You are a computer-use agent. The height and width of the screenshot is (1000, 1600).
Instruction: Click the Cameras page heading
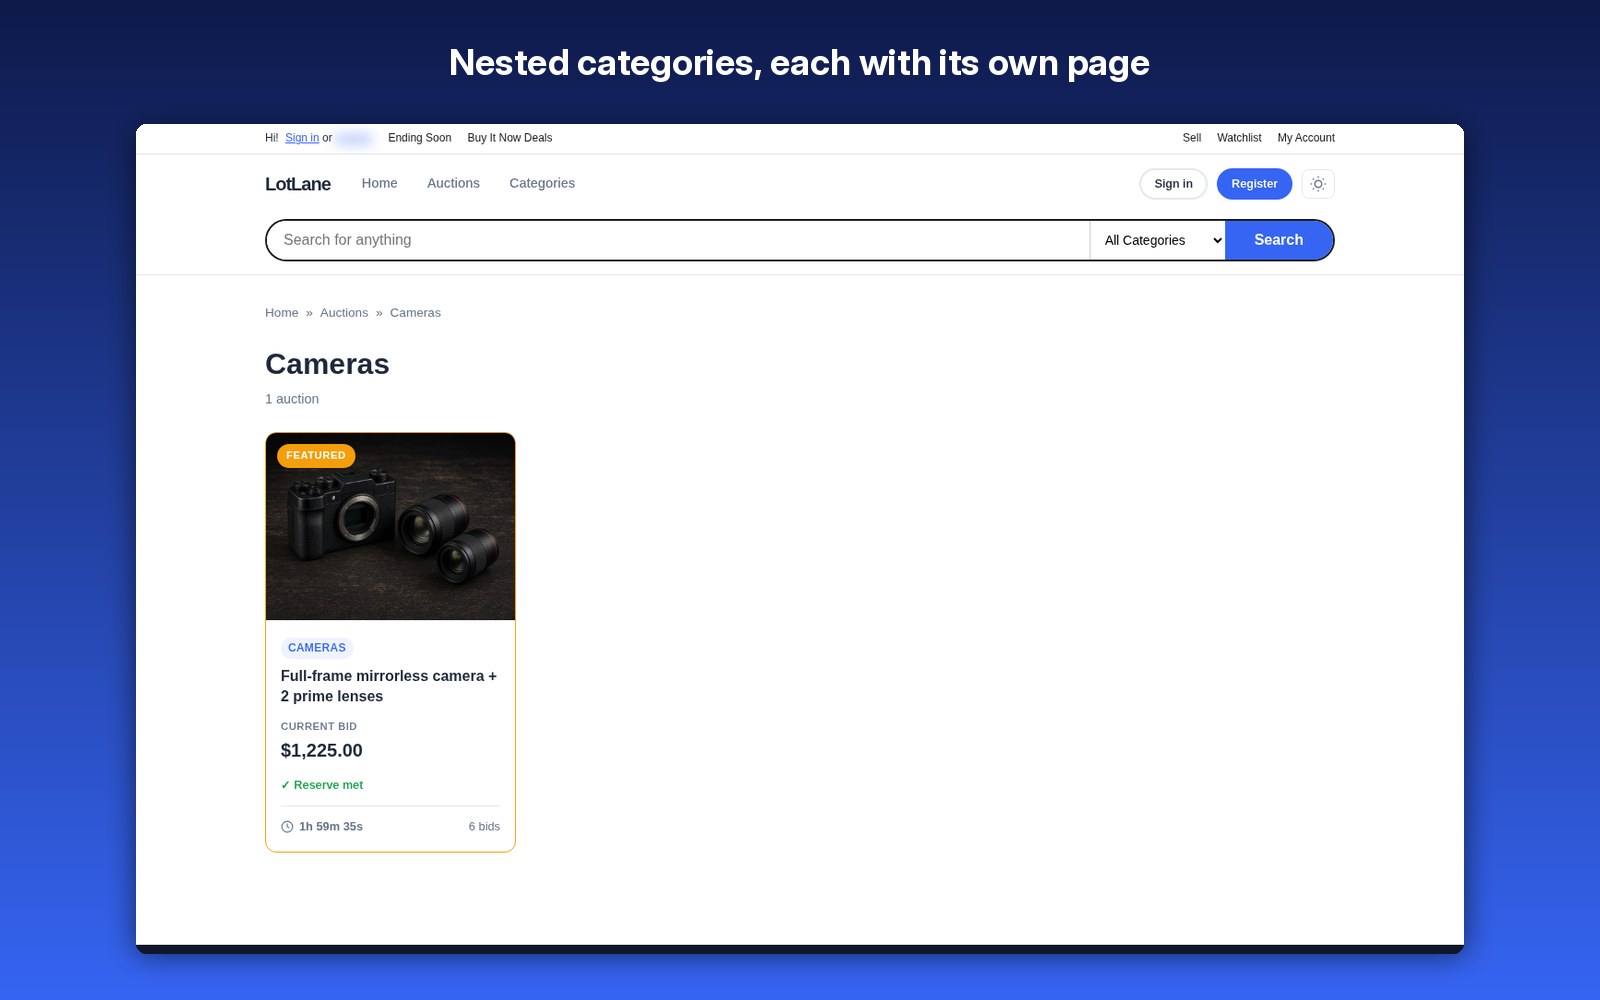tap(327, 364)
